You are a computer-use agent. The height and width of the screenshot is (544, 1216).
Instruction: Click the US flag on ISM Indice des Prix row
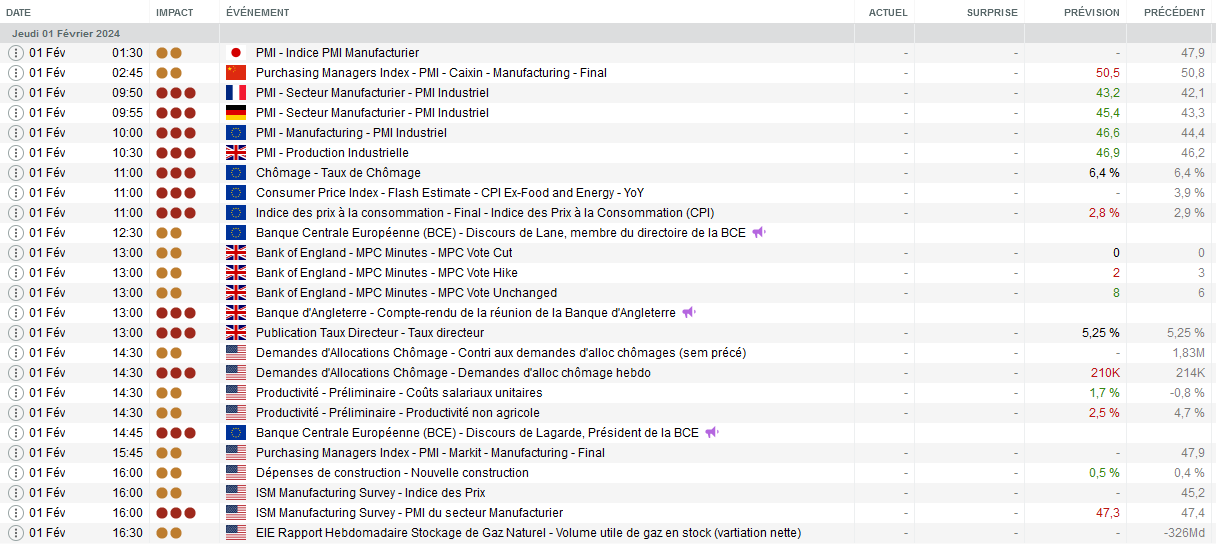[236, 493]
